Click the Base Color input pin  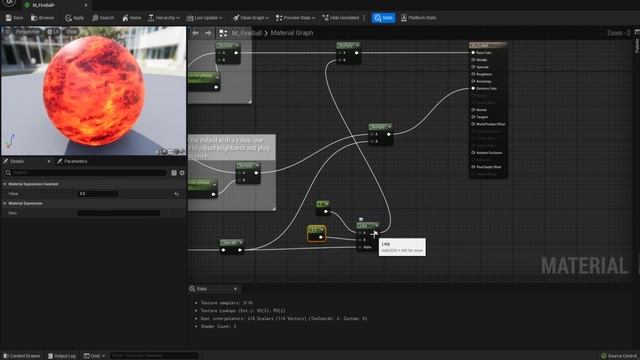point(473,53)
